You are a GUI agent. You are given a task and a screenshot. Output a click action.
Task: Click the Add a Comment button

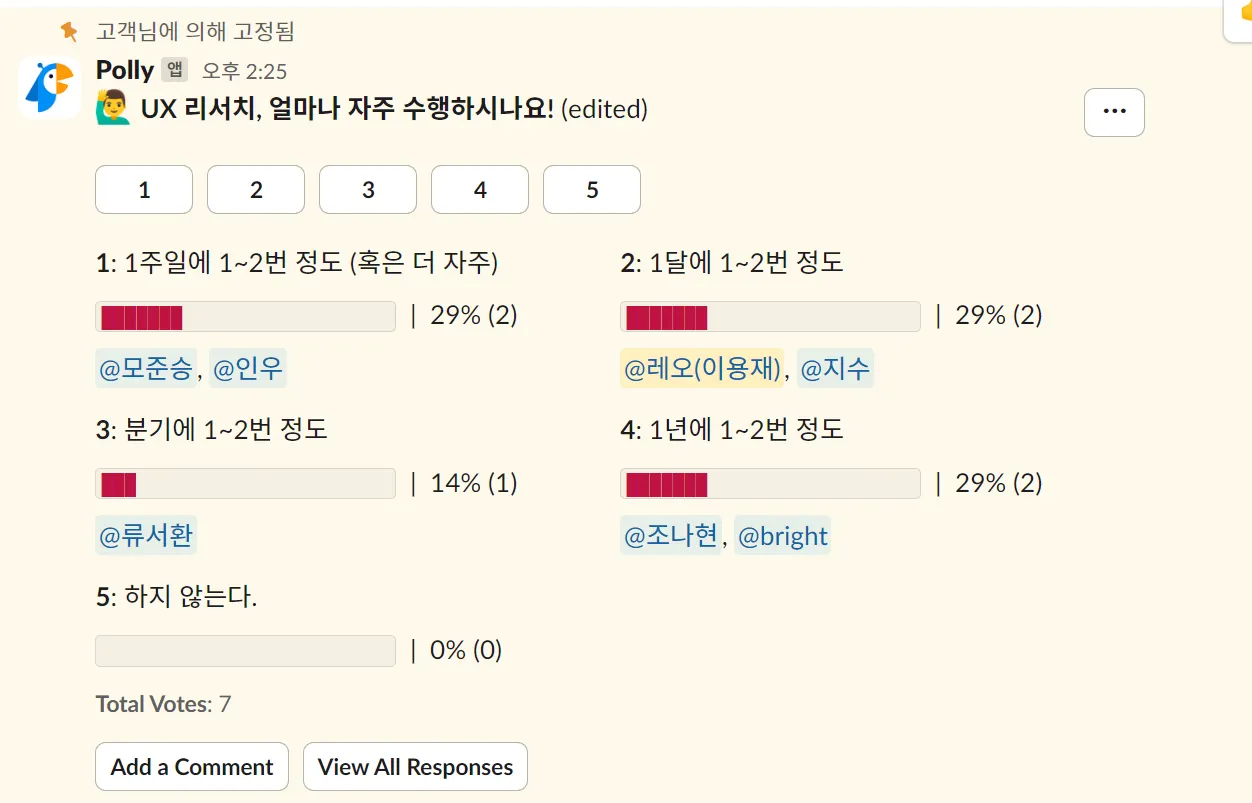(192, 767)
